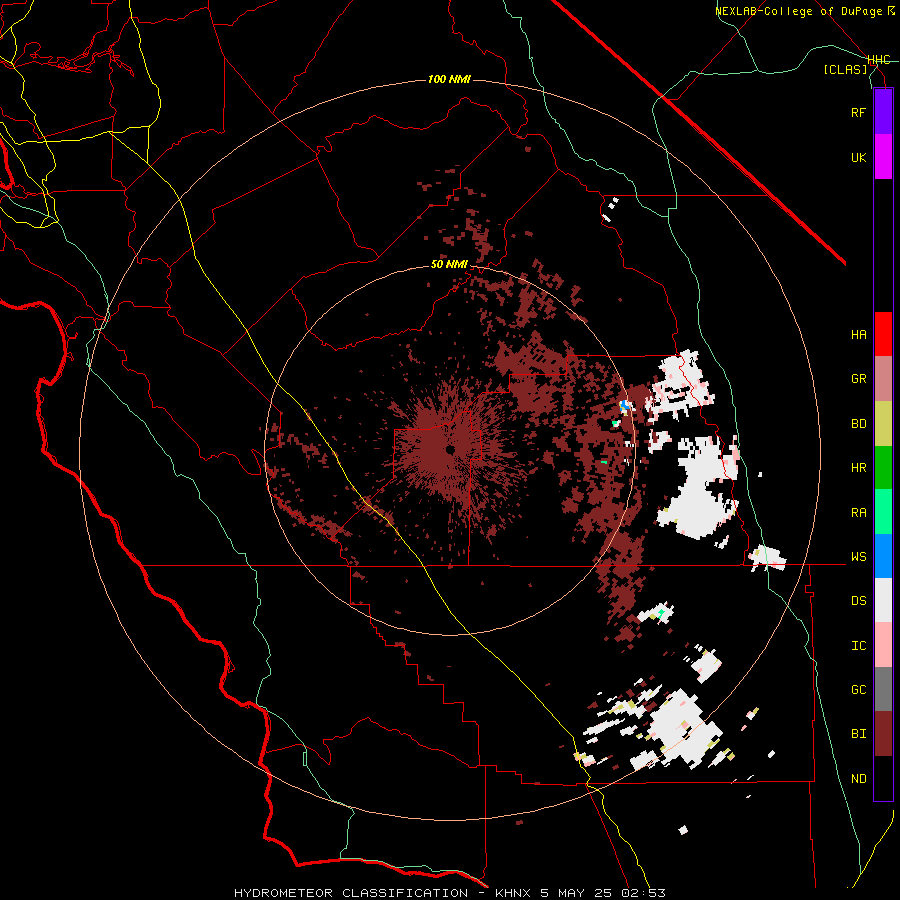This screenshot has width=900, height=900.
Task: Click the BI legend label
Action: click(x=858, y=734)
